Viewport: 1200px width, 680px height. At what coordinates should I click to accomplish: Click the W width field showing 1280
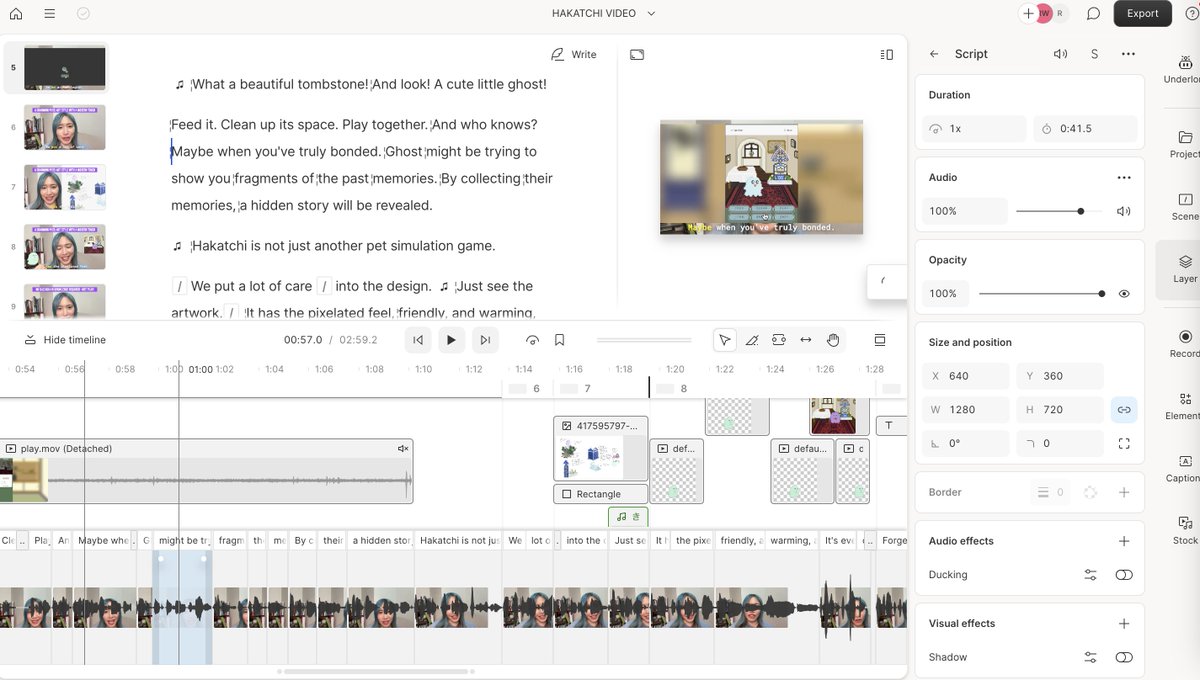click(966, 410)
